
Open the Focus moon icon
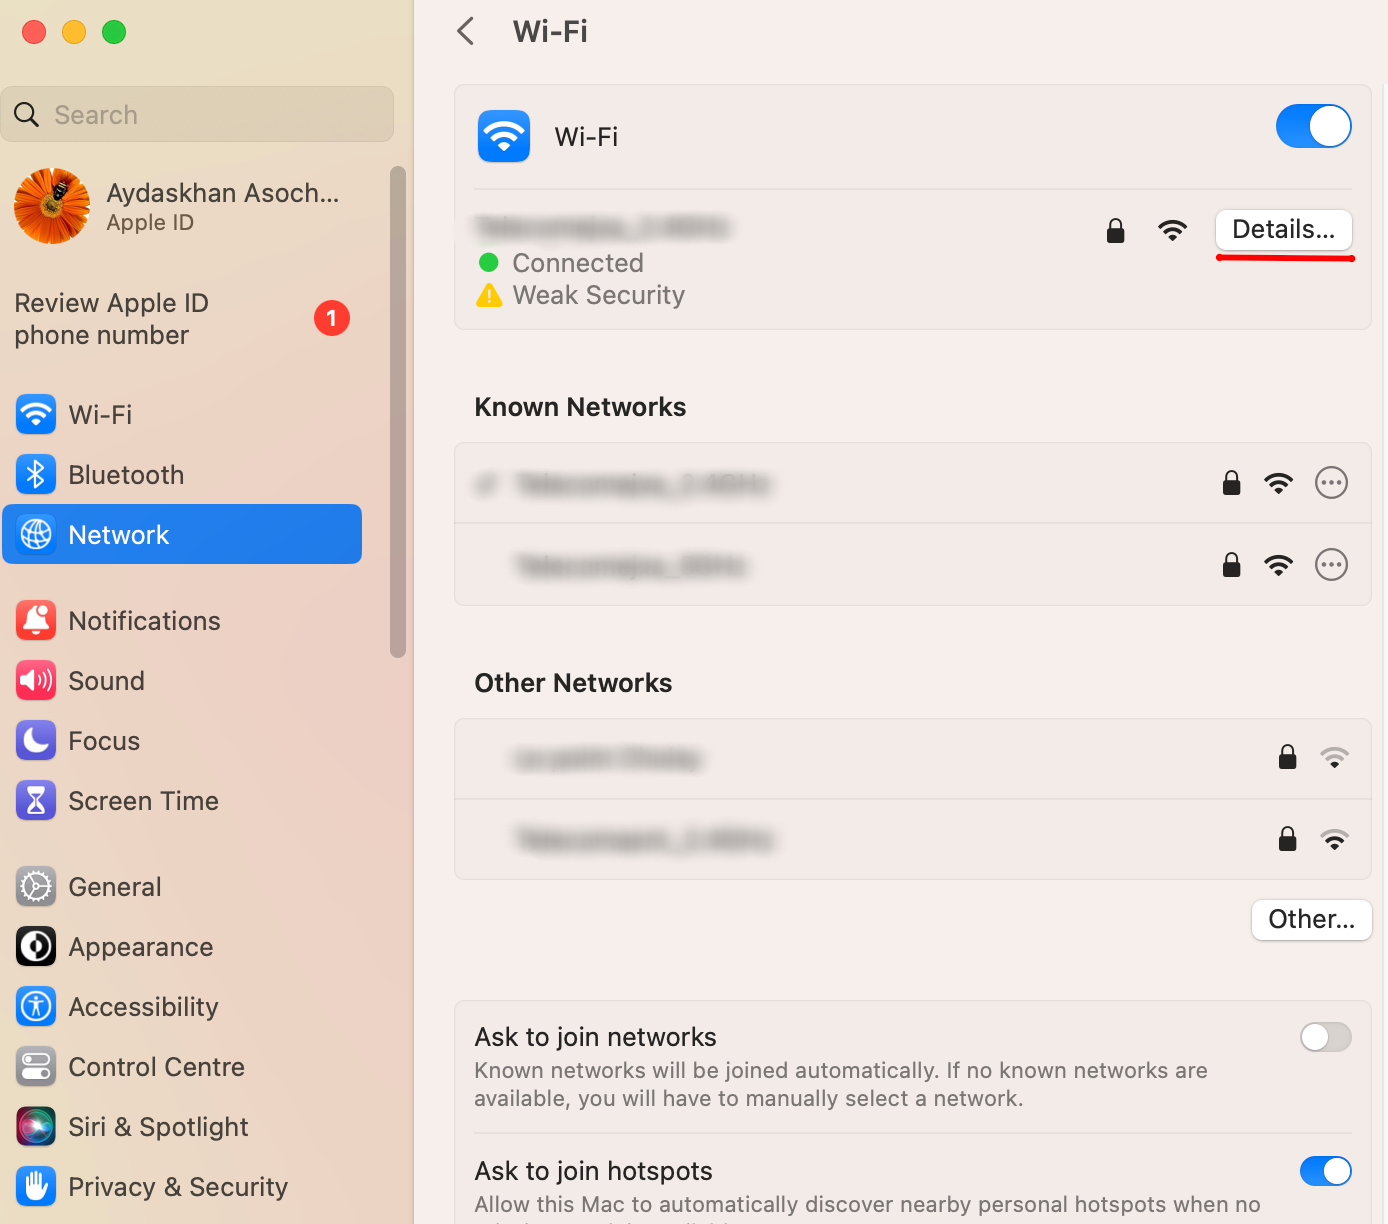(36, 741)
